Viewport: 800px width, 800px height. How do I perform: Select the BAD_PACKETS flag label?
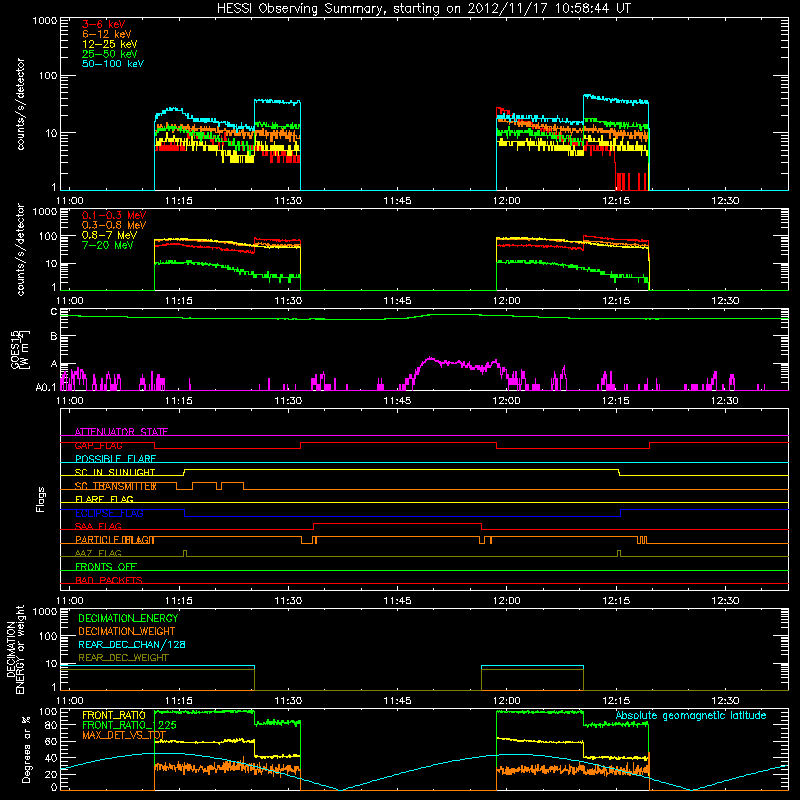pyautogui.click(x=109, y=581)
